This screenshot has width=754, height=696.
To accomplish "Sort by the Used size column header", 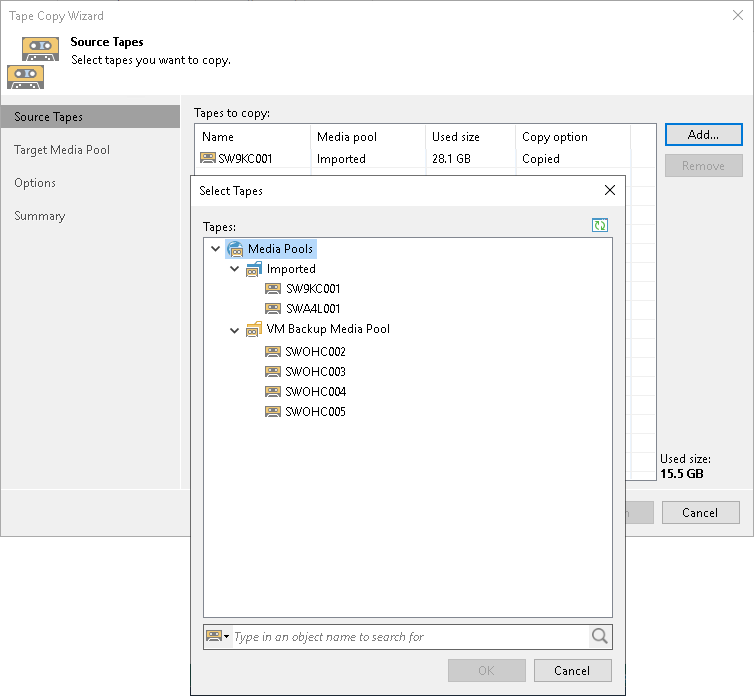I will pyautogui.click(x=470, y=137).
